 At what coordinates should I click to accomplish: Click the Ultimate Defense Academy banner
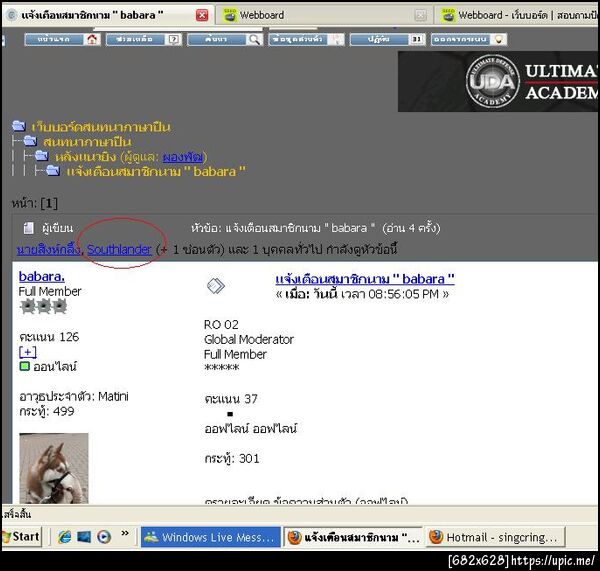coord(499,82)
